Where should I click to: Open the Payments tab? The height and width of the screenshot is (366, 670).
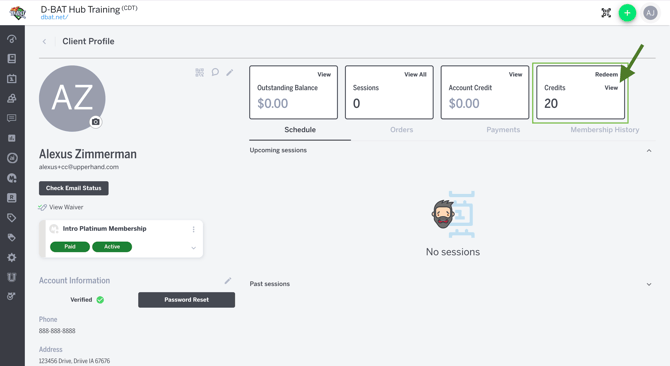pyautogui.click(x=503, y=130)
